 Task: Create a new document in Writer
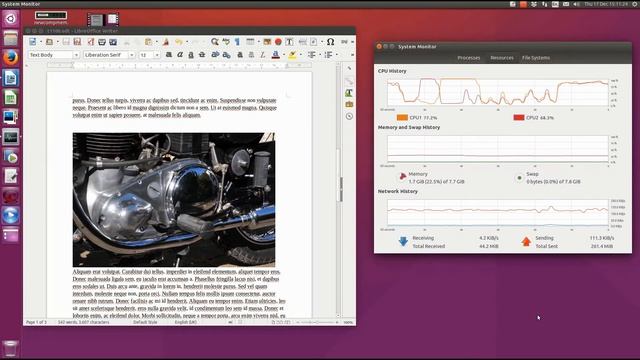pyautogui.click(x=33, y=42)
